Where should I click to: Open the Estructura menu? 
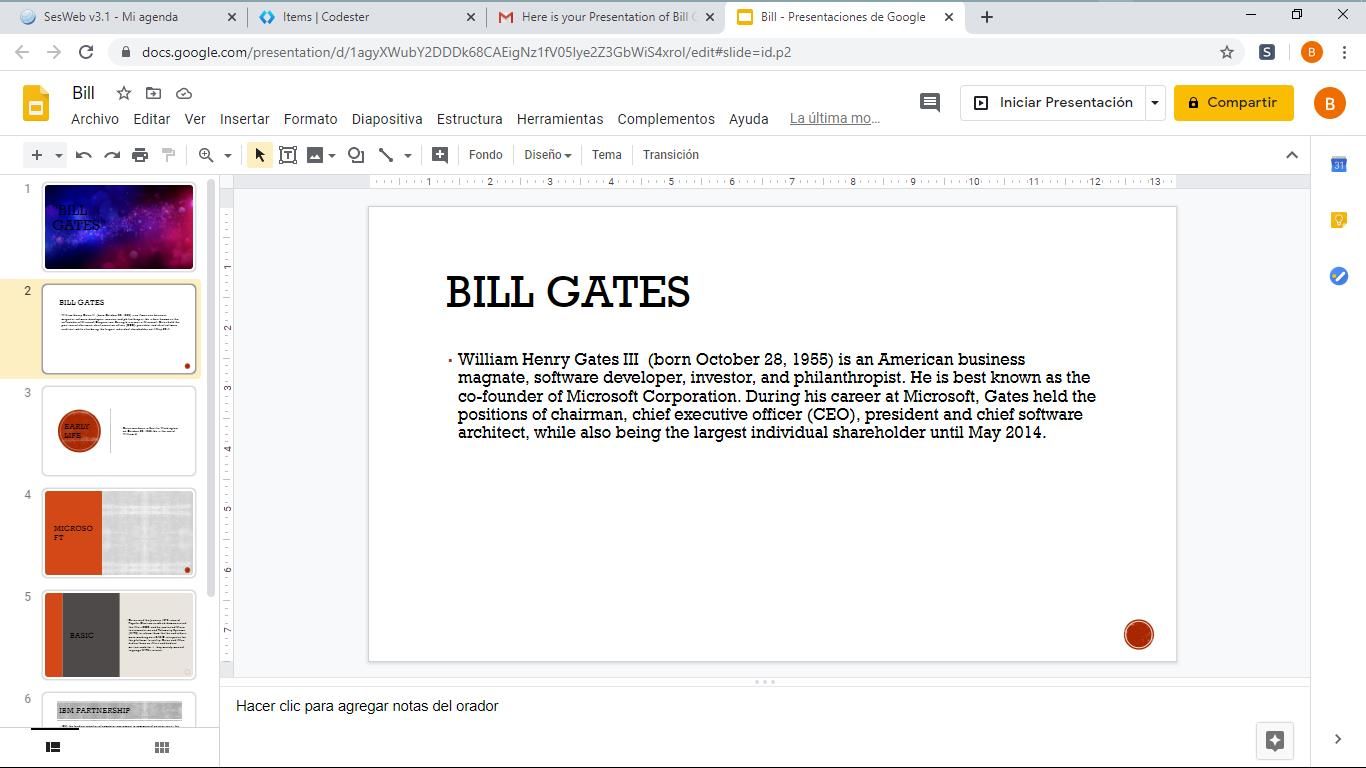[x=470, y=119]
